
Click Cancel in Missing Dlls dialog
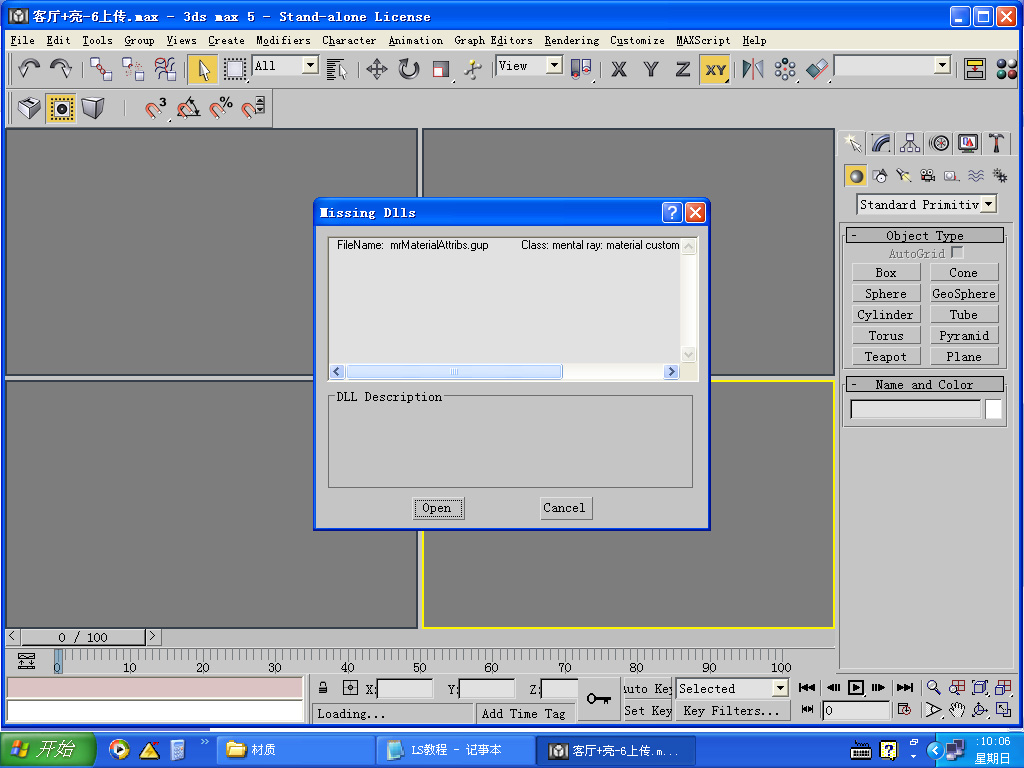566,508
